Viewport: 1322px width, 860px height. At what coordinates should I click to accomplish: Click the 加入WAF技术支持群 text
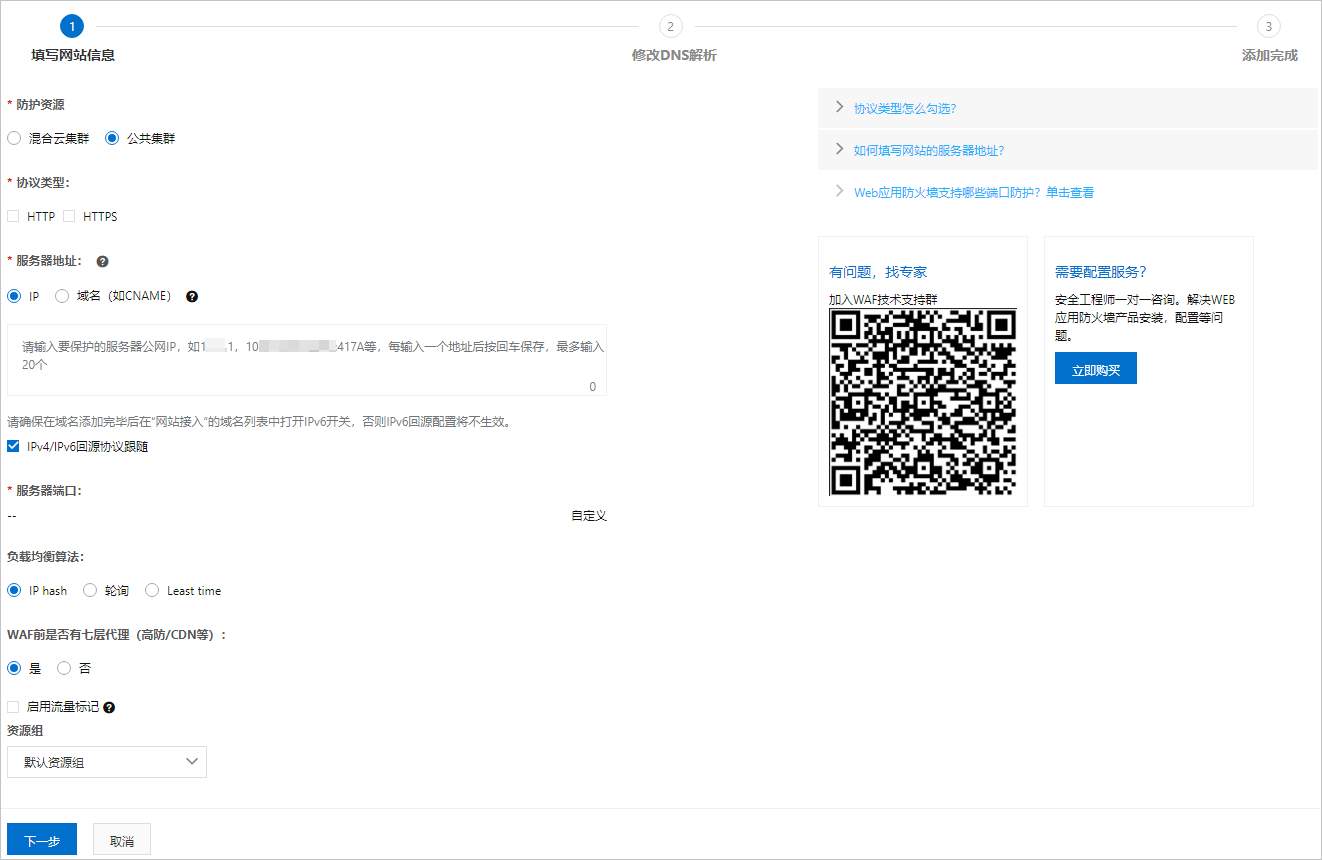[x=883, y=299]
